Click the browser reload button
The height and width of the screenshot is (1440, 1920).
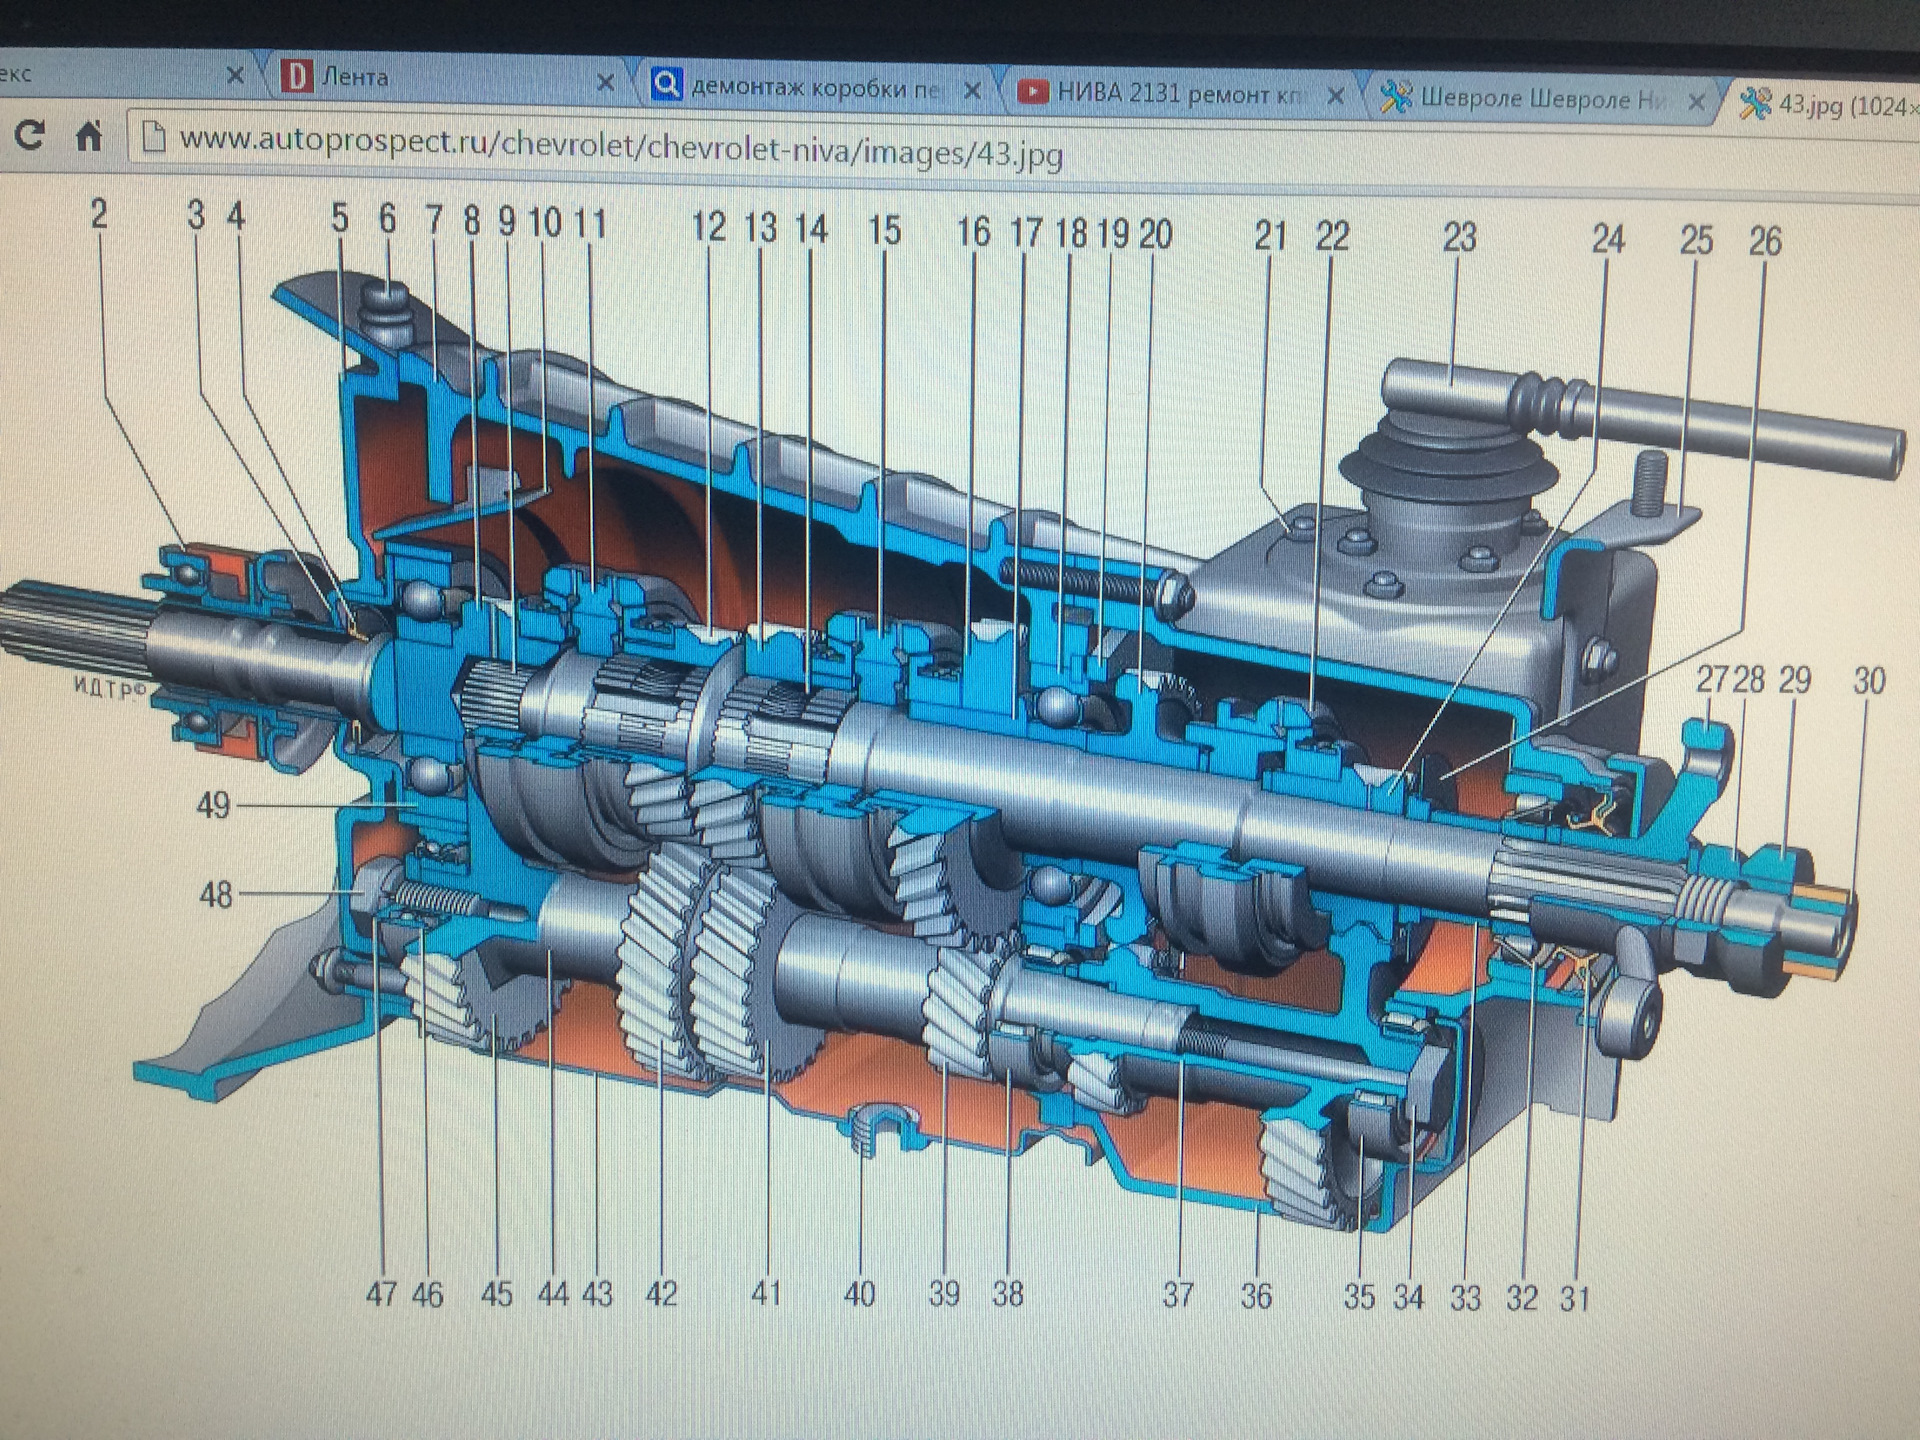coord(29,134)
